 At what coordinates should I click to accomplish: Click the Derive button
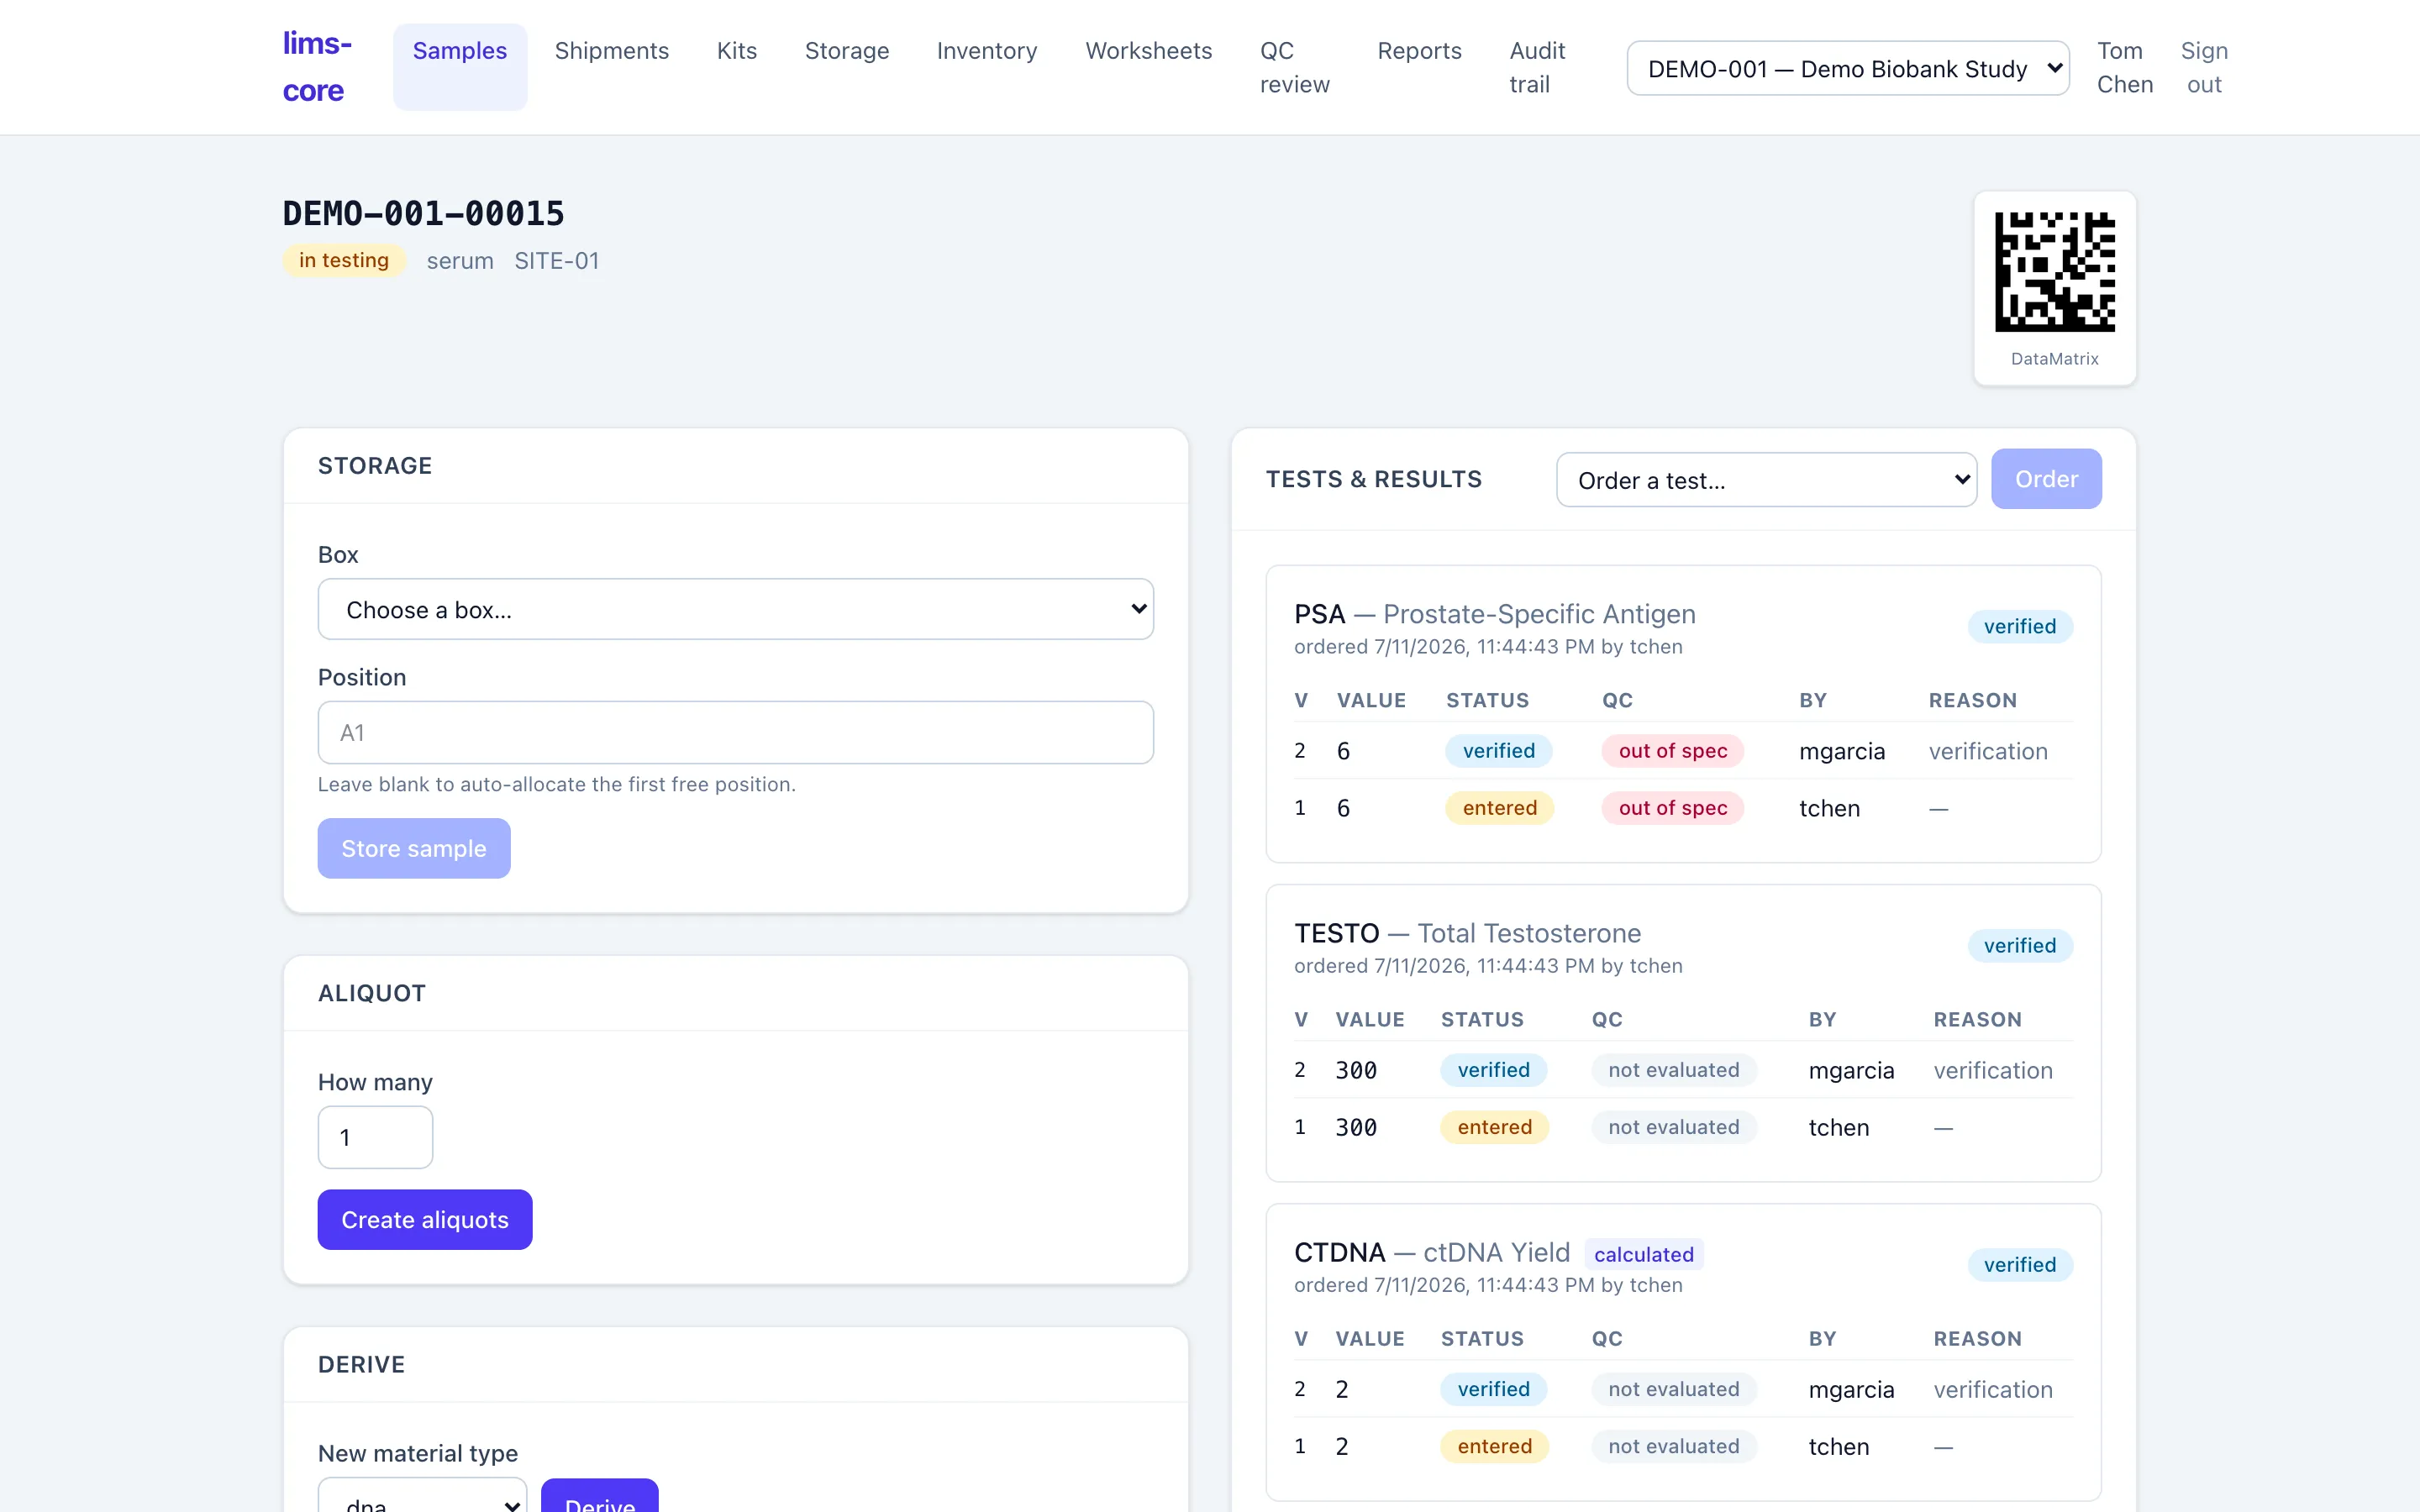click(x=599, y=1496)
